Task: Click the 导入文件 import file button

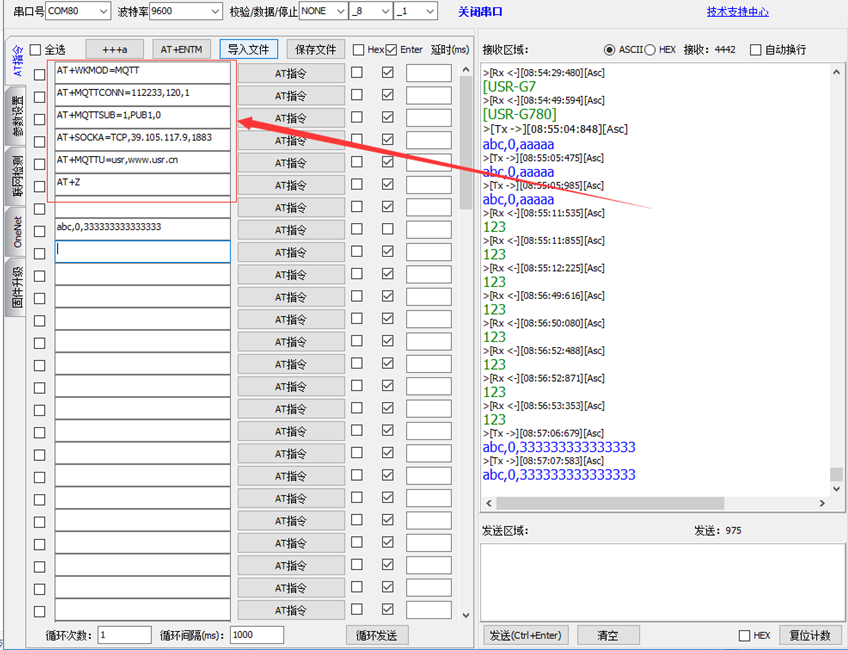Action: coord(249,50)
